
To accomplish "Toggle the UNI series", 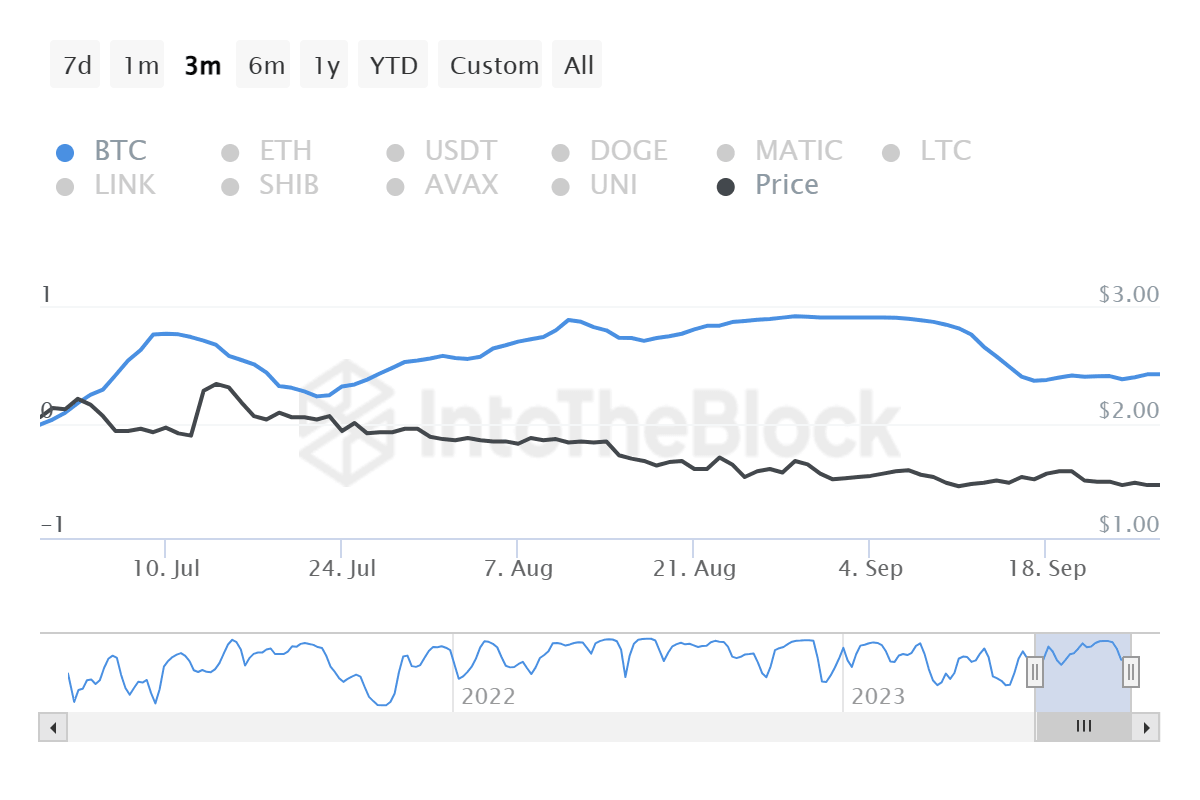I will pyautogui.click(x=560, y=186).
